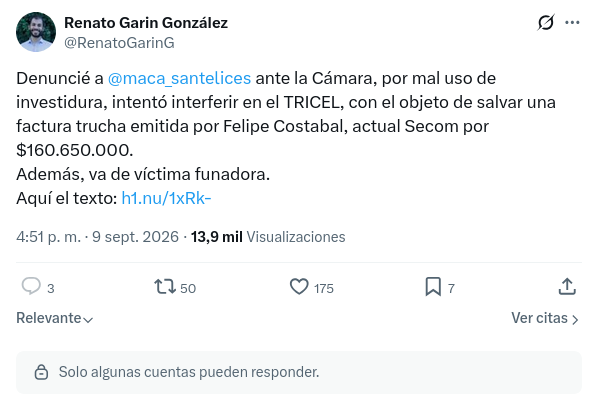Repost this tweet with the retweet icon

165,287
